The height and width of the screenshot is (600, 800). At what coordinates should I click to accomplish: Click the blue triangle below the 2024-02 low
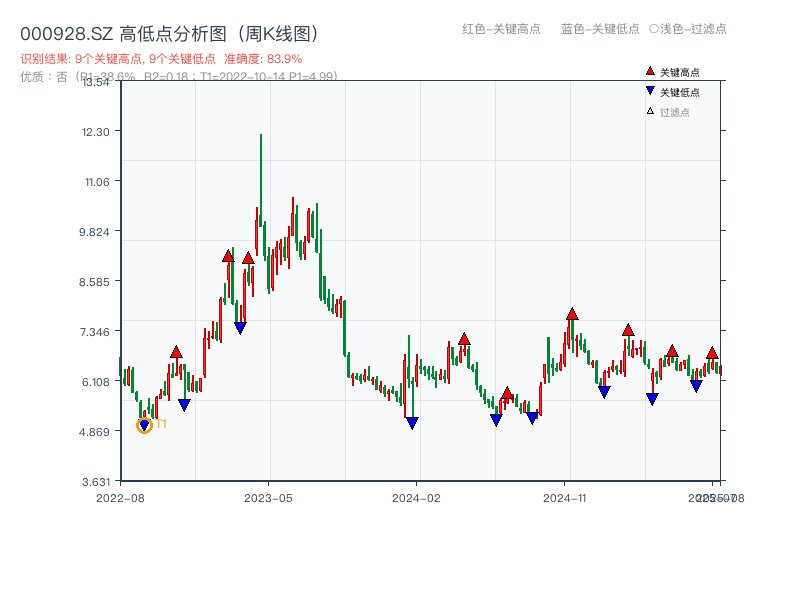click(x=411, y=424)
